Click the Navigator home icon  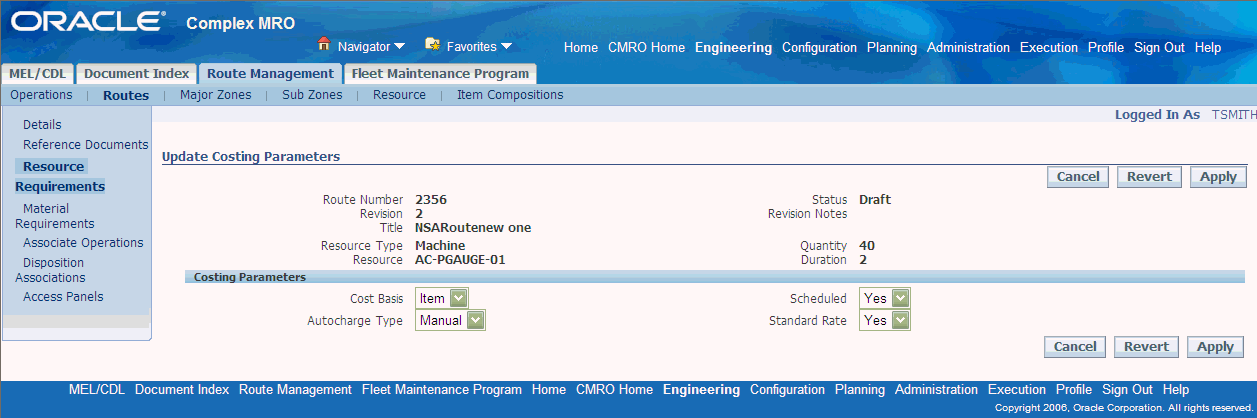(x=323, y=44)
